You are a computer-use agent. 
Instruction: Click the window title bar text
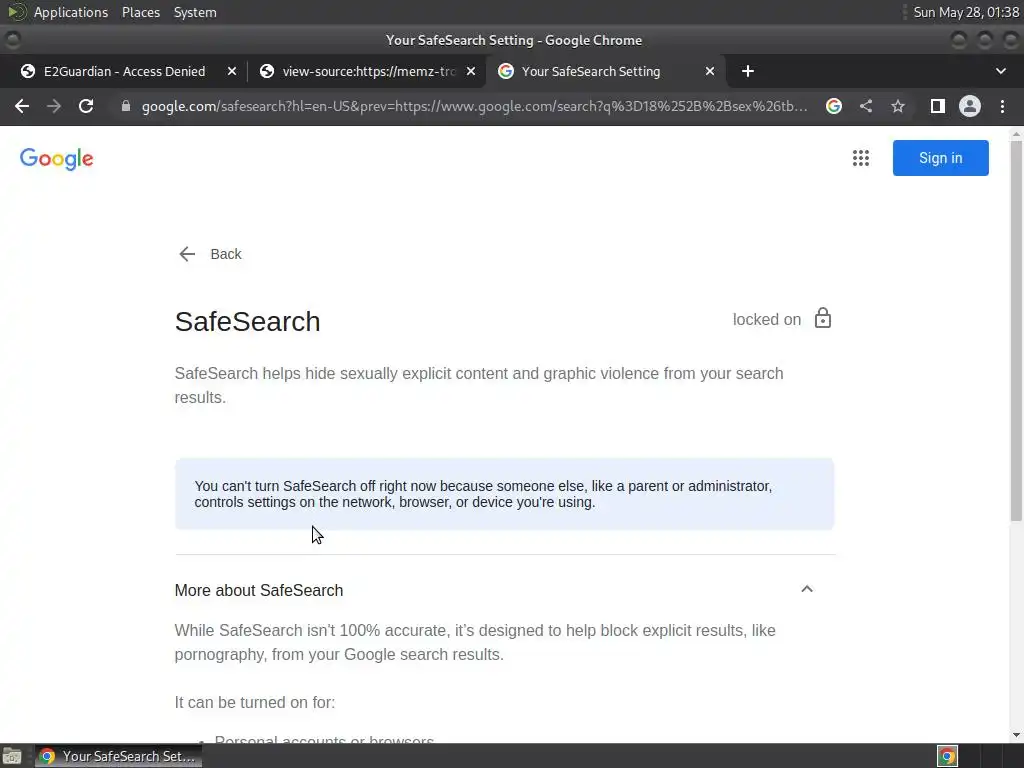coord(514,40)
